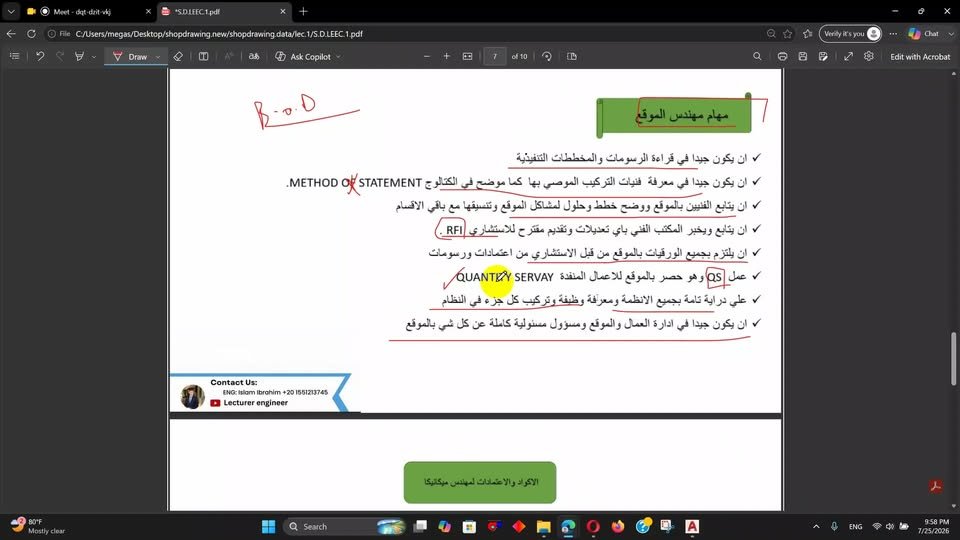
Task: Undo the last annotation
Action: click(40, 56)
